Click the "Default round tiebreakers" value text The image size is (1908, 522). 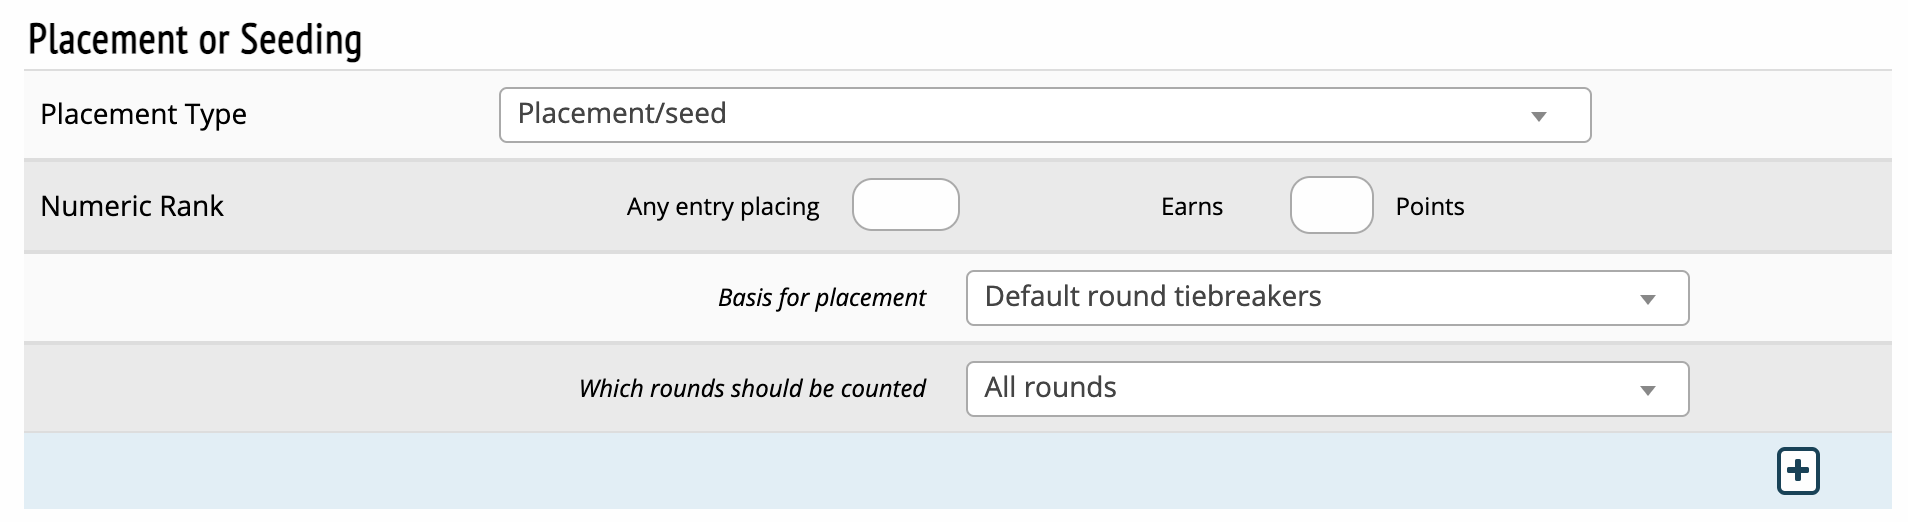point(1152,297)
